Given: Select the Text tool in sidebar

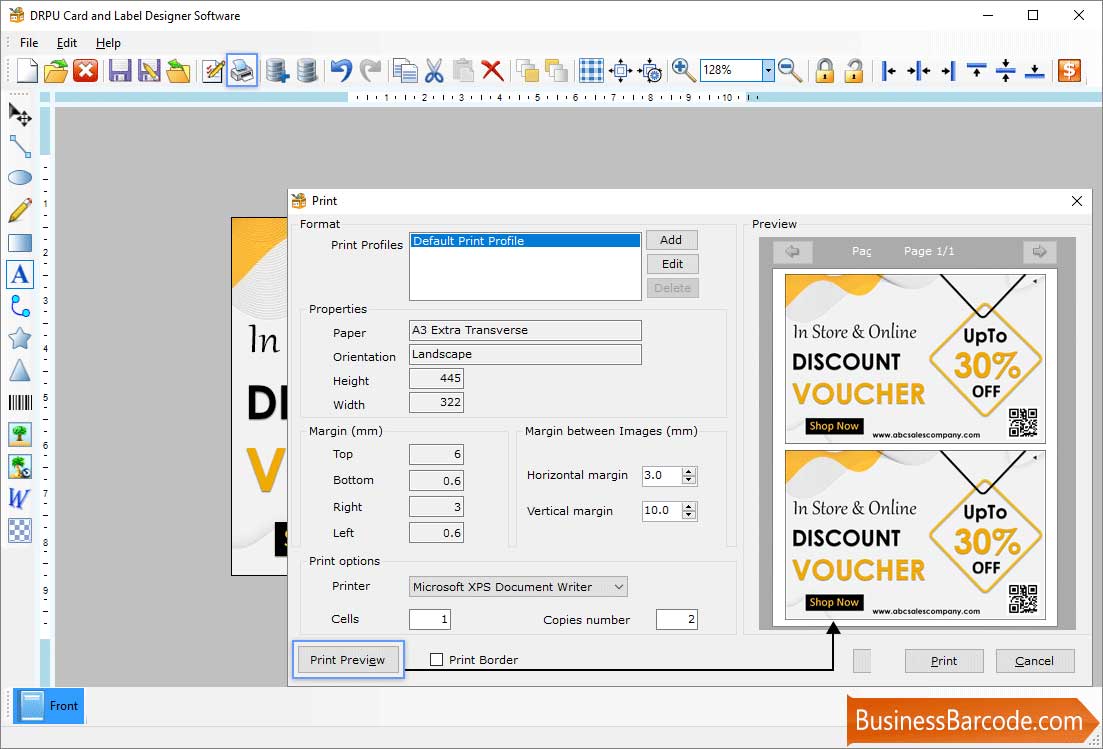Looking at the screenshot, I should tap(20, 274).
